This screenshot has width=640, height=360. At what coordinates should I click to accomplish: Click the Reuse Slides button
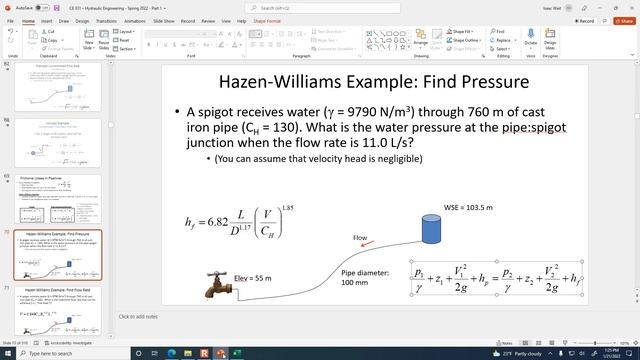click(x=104, y=40)
